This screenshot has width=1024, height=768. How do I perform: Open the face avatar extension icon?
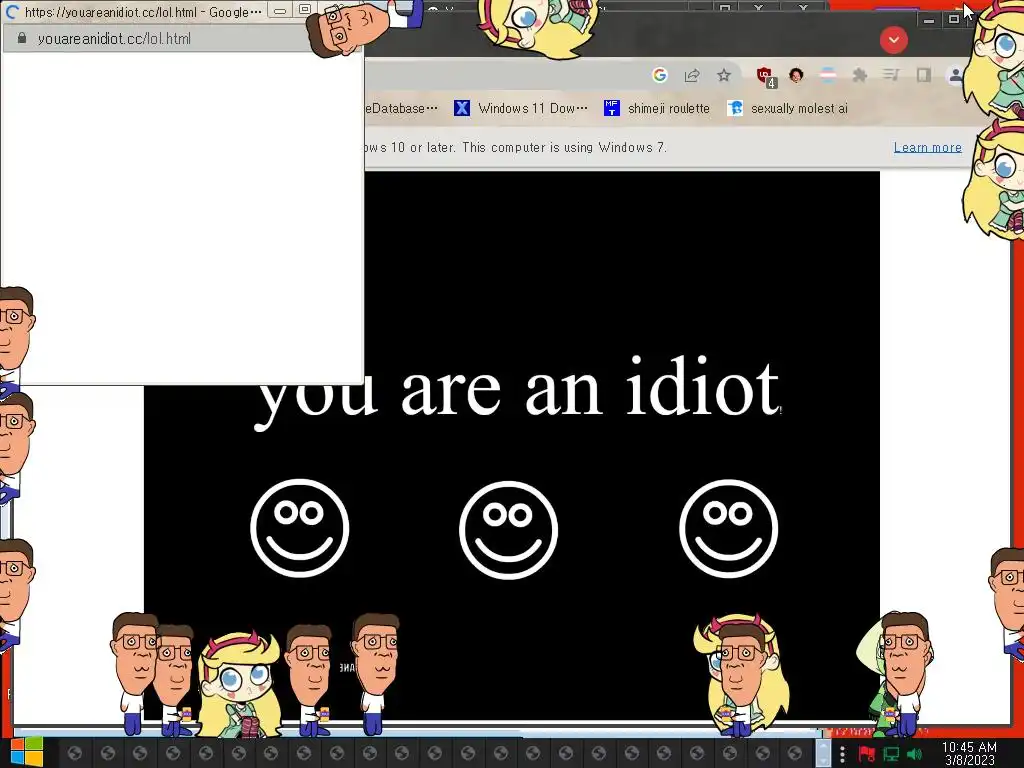click(x=796, y=75)
